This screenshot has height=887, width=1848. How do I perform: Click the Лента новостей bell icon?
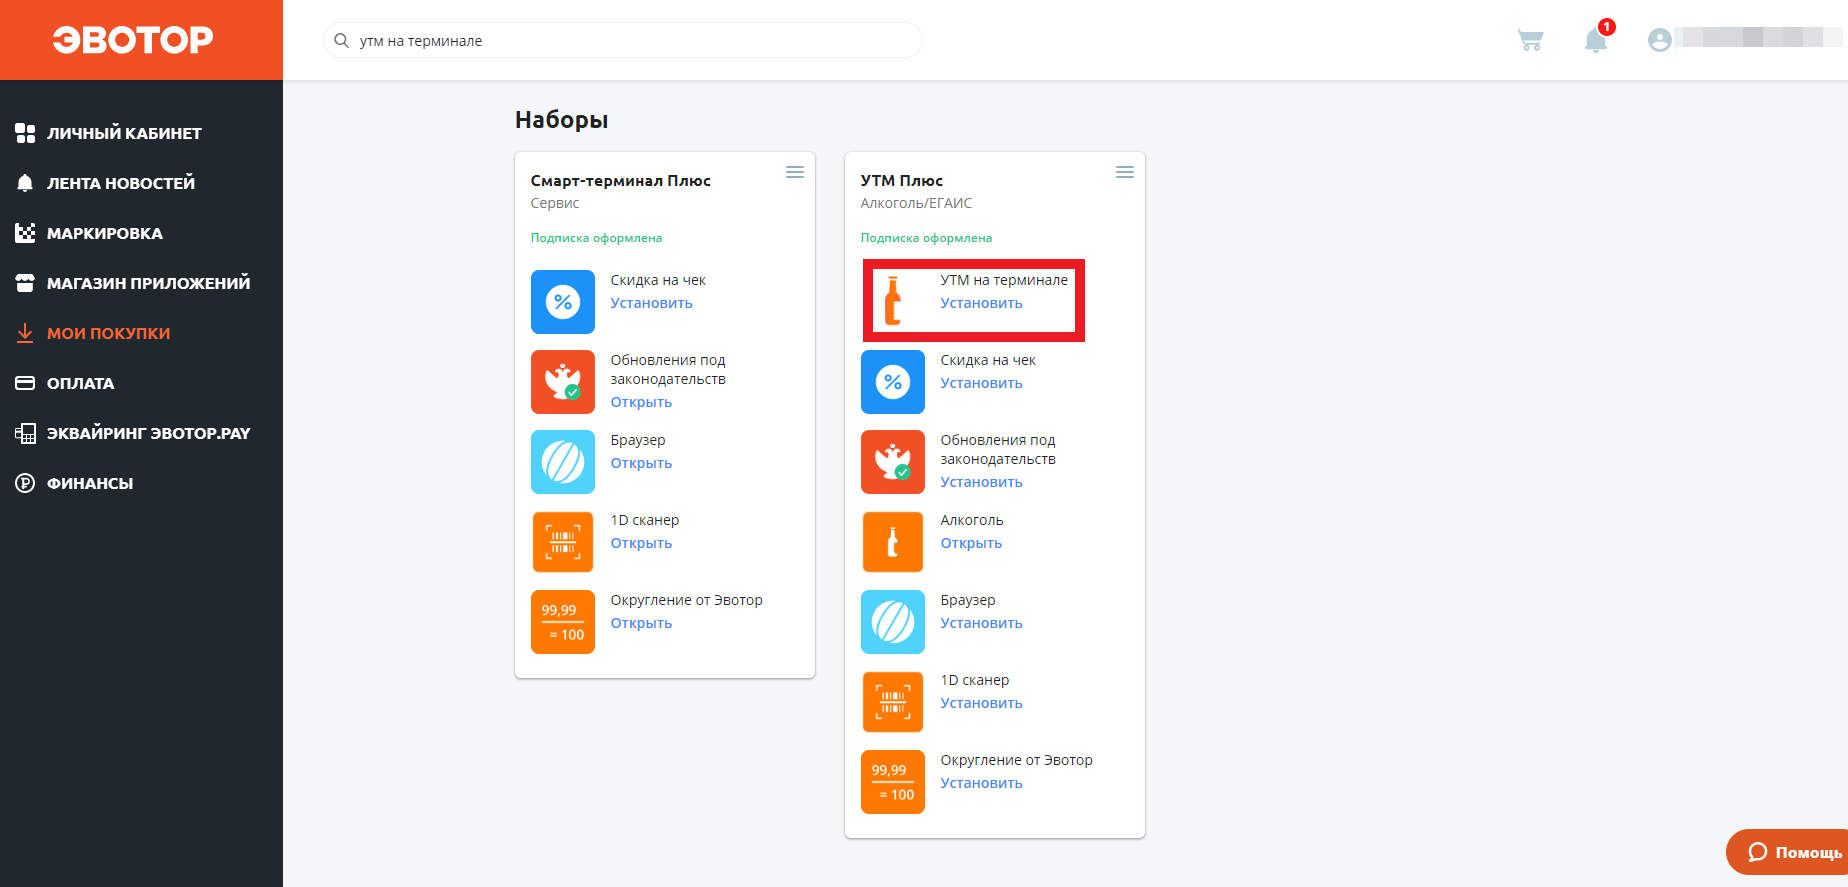25,183
